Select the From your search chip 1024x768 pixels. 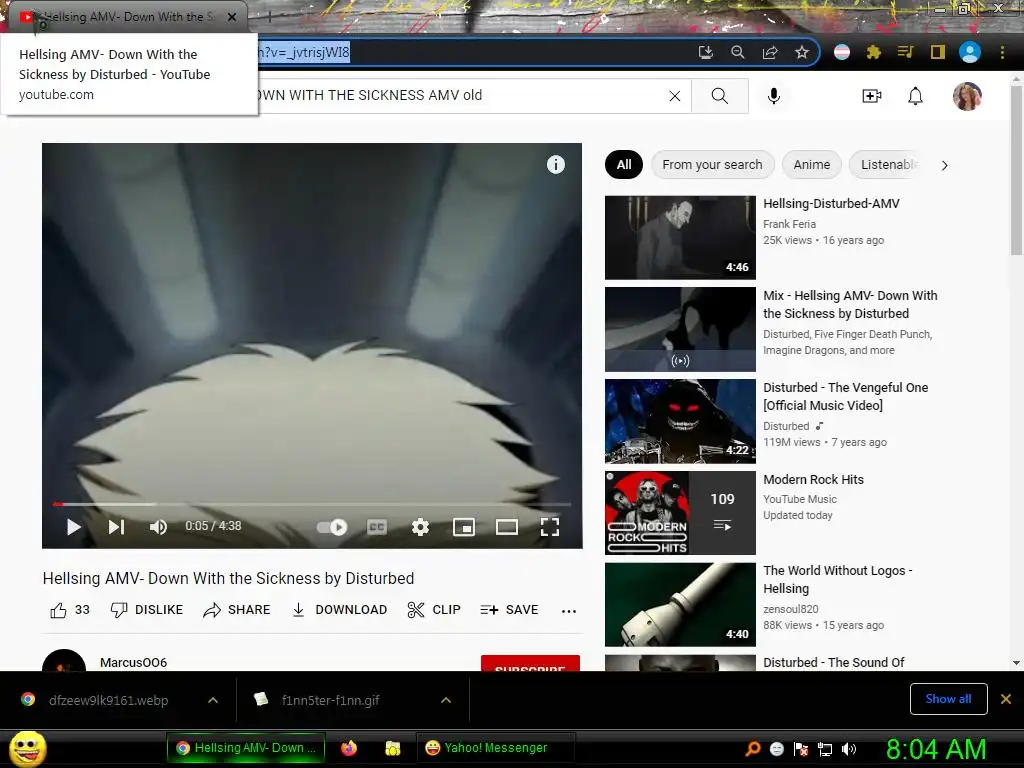tap(712, 165)
